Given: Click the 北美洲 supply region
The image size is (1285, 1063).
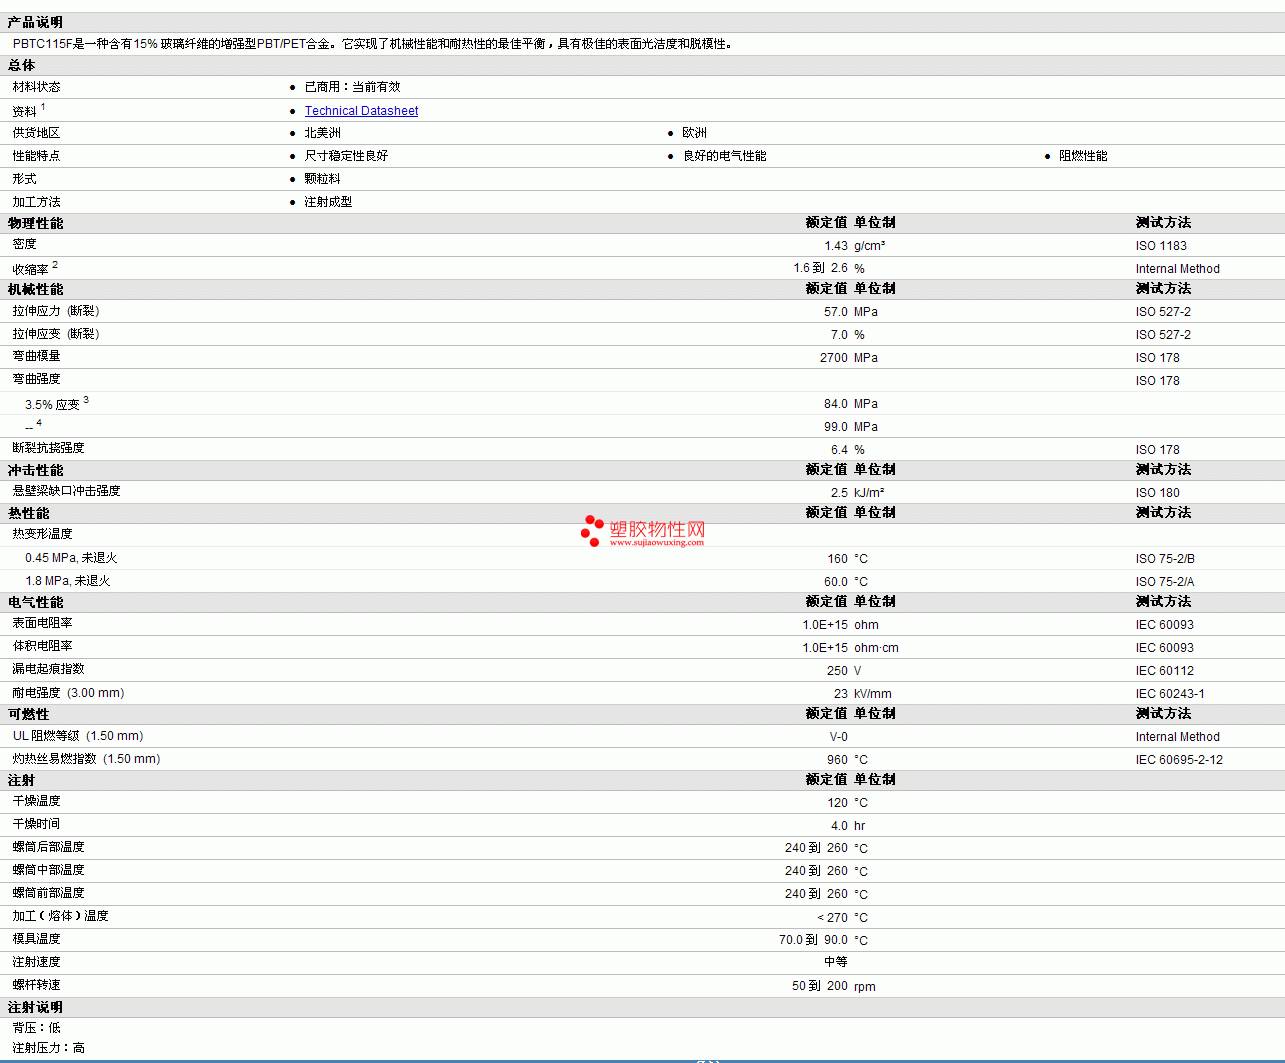Looking at the screenshot, I should [322, 133].
